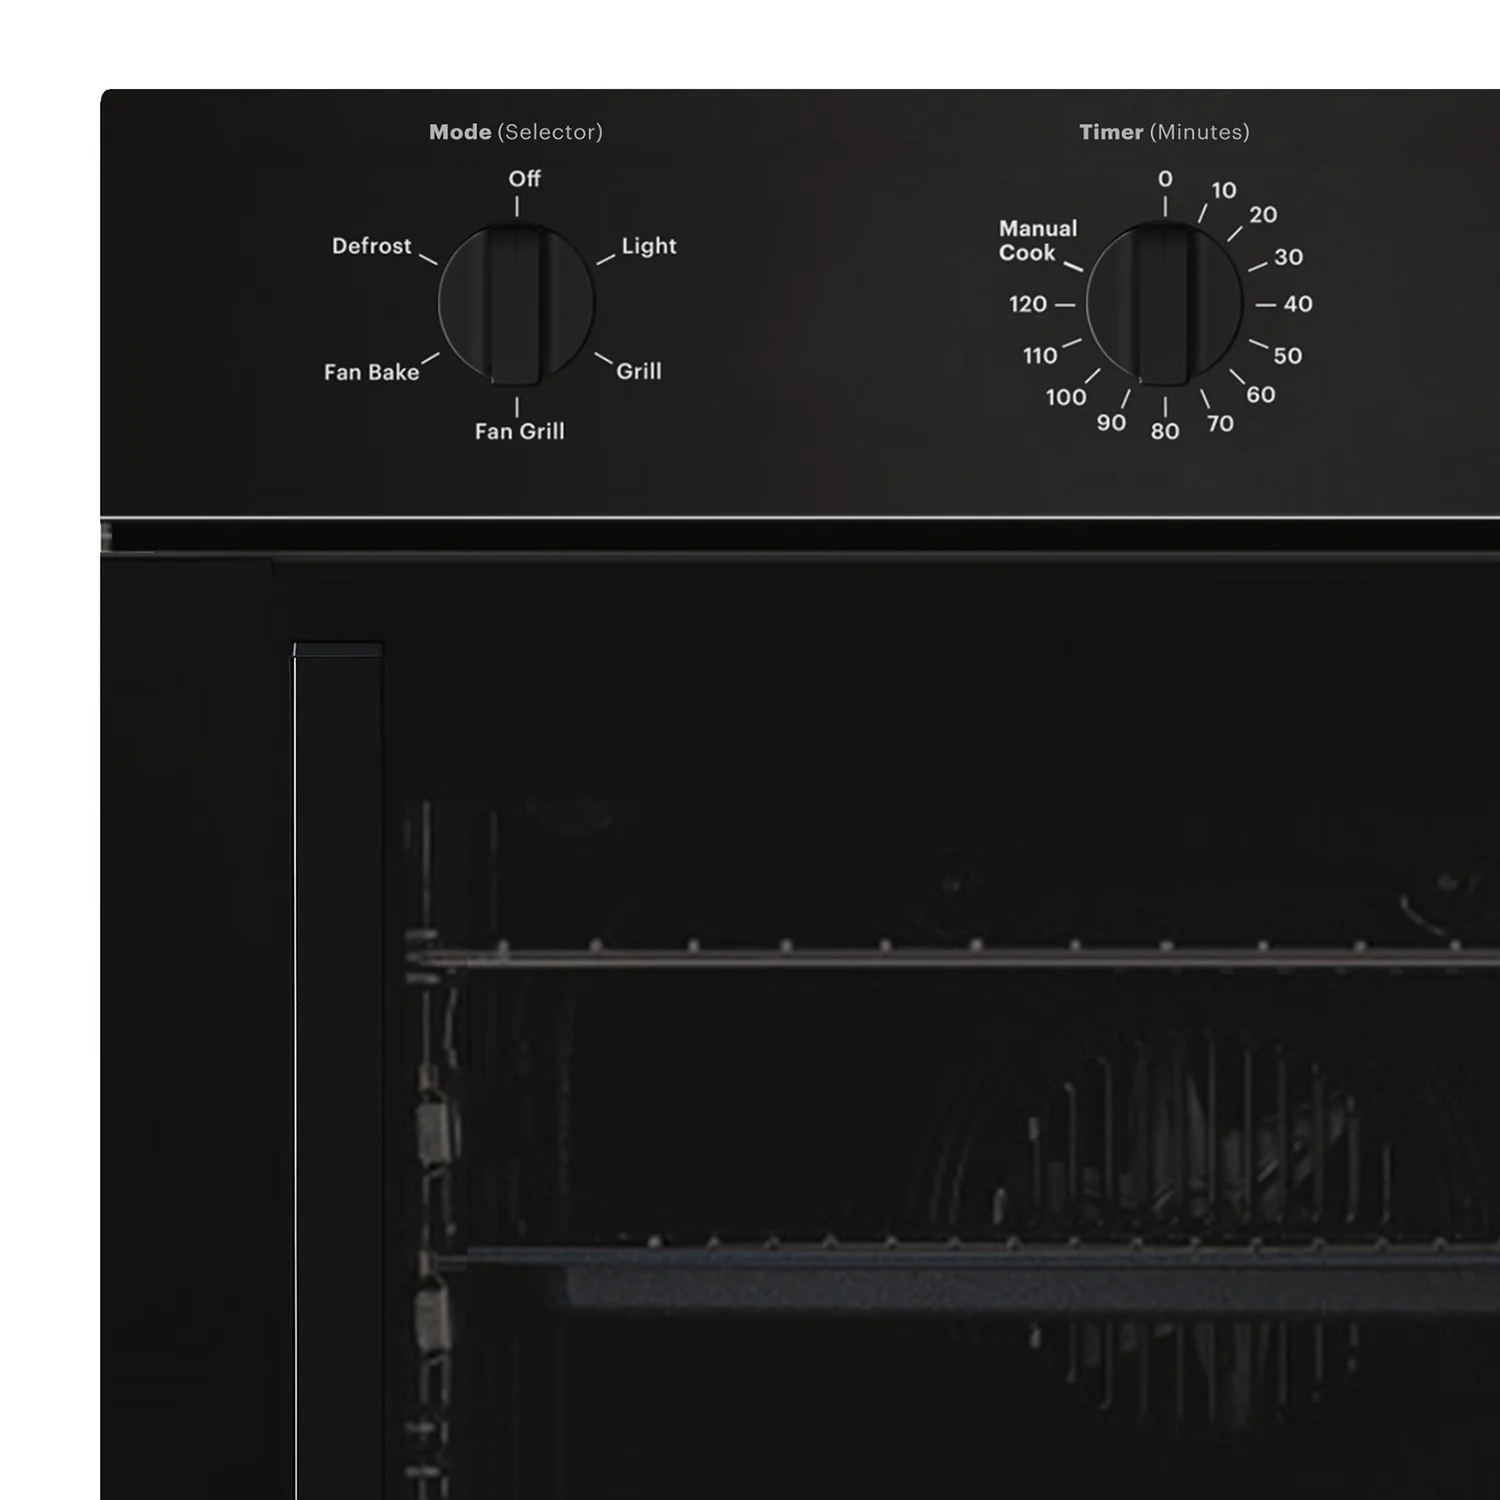Click the Timer knob
This screenshot has width=1500, height=1500.
tap(1164, 304)
